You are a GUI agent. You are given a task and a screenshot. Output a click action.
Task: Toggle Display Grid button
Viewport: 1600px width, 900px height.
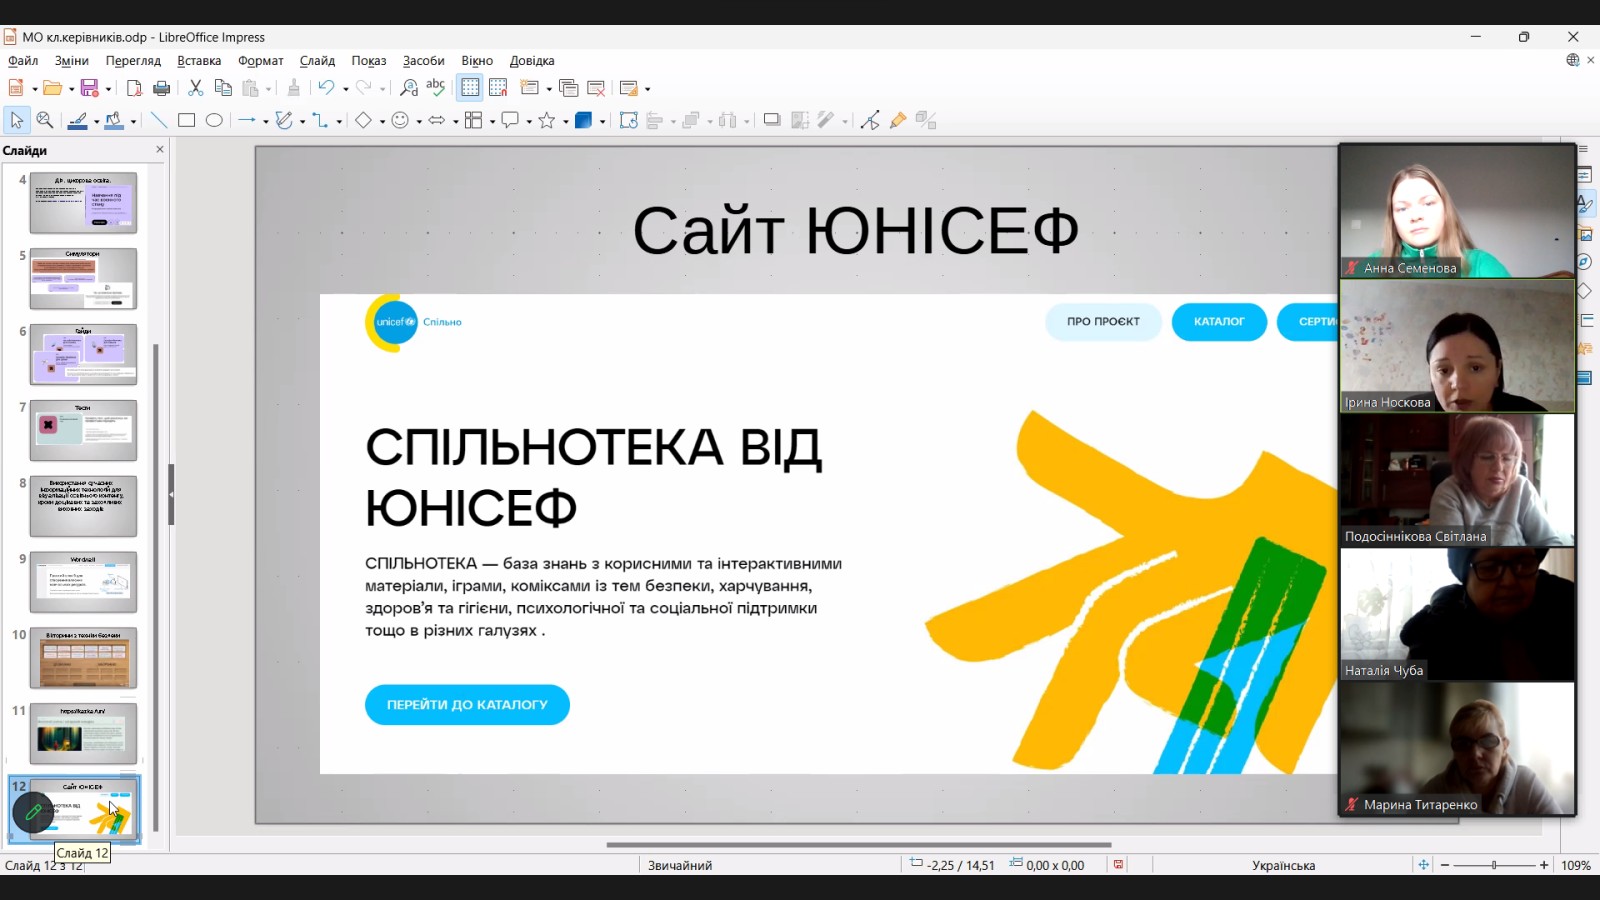tap(470, 88)
